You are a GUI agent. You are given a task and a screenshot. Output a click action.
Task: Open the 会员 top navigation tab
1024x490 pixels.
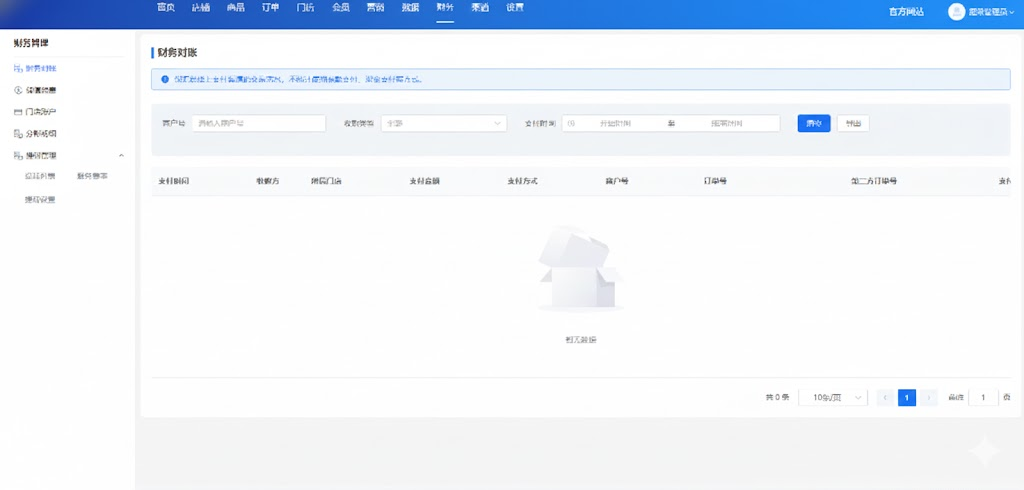[340, 8]
